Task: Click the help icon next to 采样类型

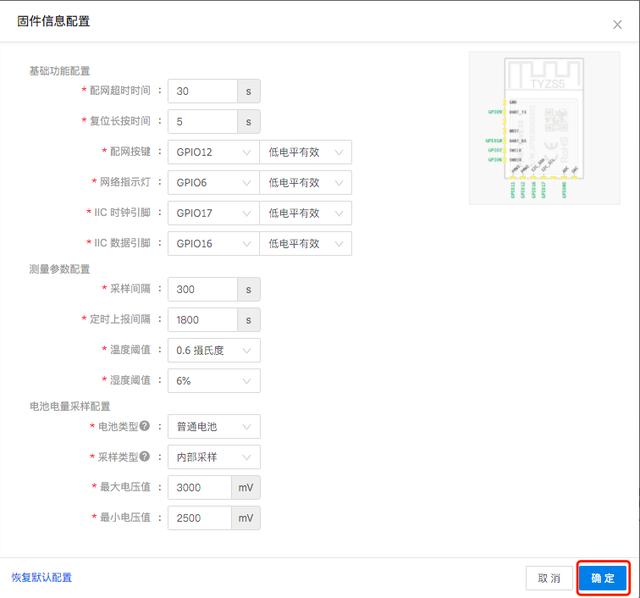Action: (x=144, y=456)
